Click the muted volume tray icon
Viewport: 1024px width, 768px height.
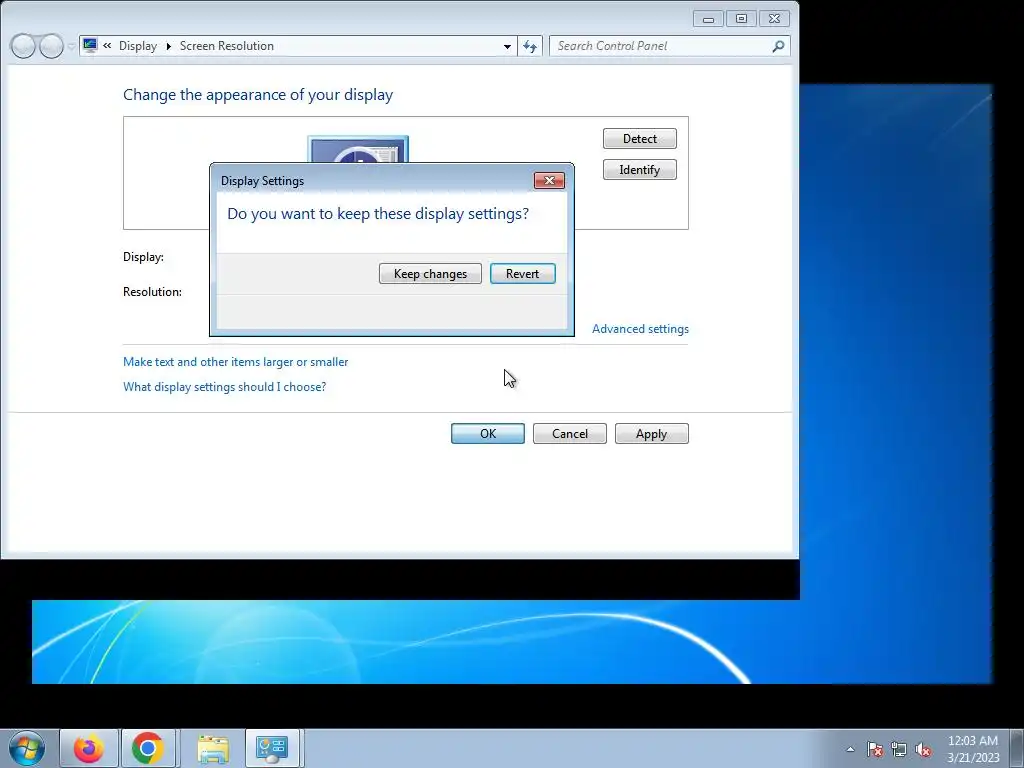pos(923,749)
